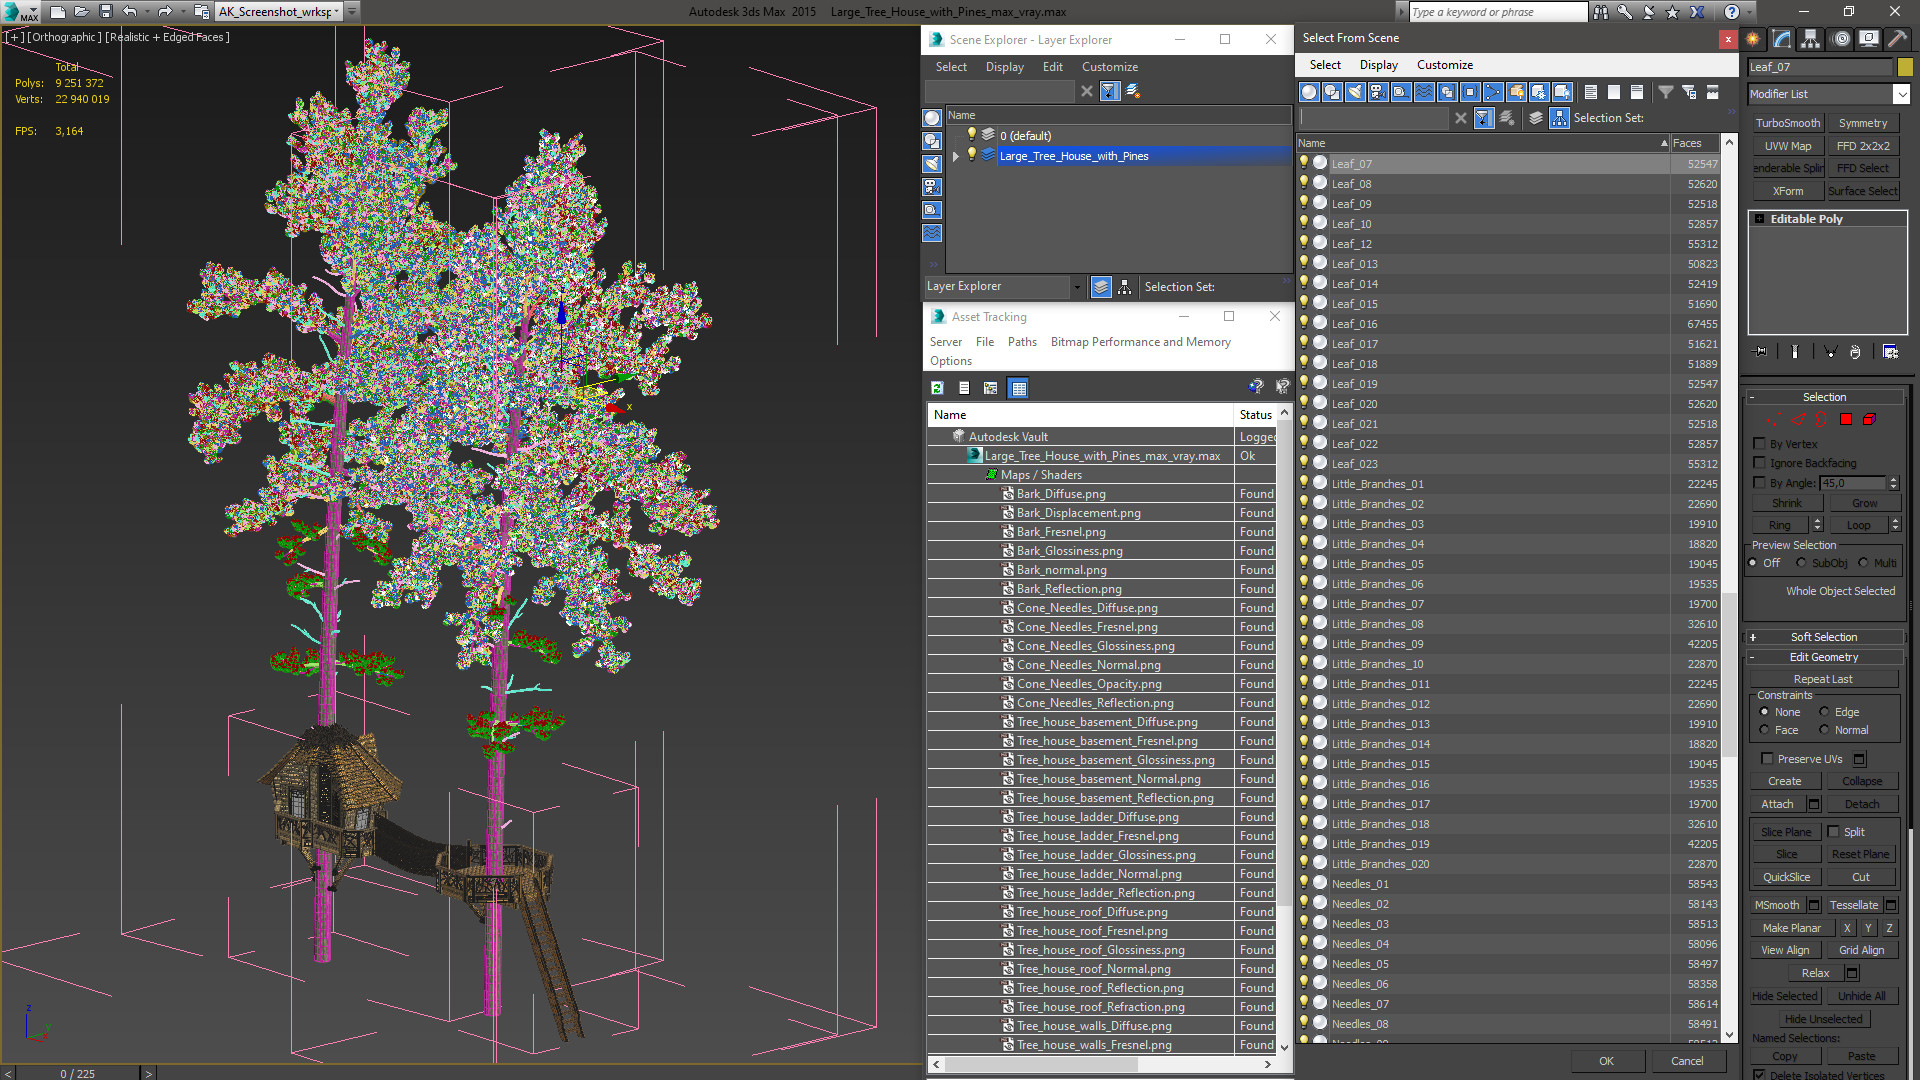Open the Display menu in Scene Explorer
This screenshot has height=1080, width=1920.
point(1004,67)
